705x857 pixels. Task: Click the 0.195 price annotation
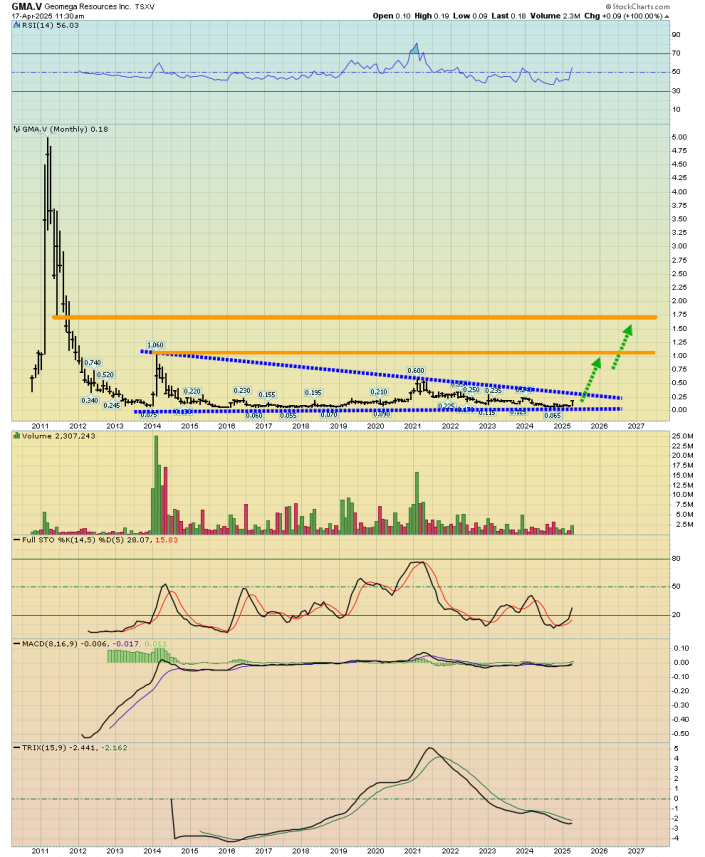[313, 392]
